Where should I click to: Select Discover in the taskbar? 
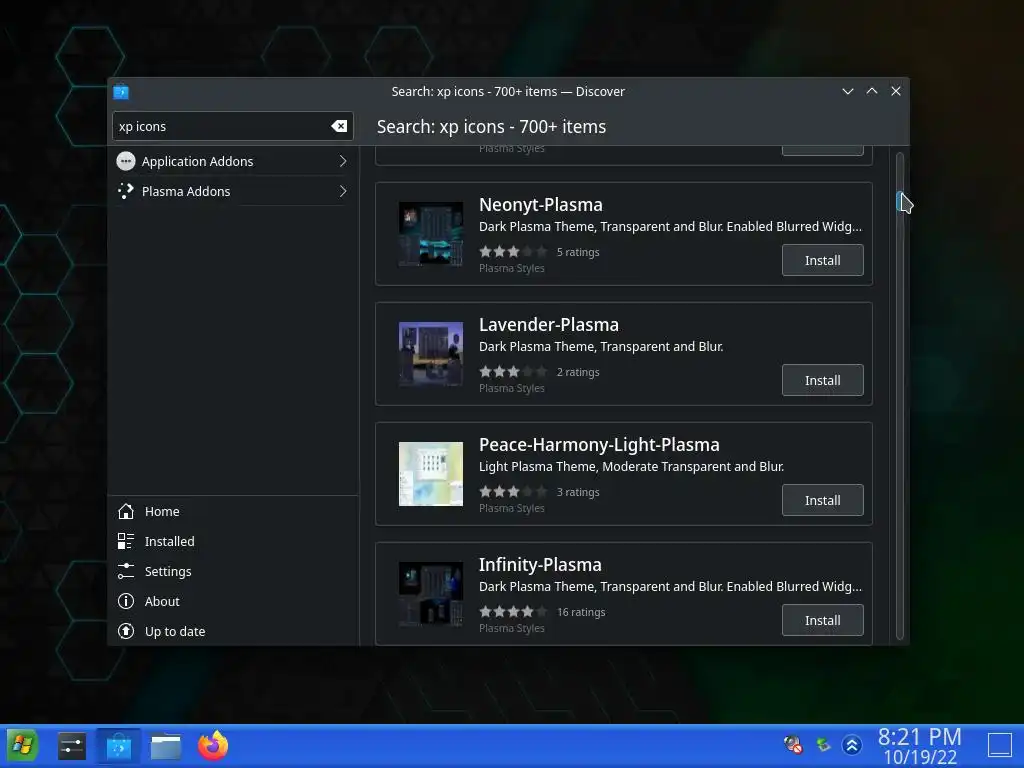[x=119, y=746]
